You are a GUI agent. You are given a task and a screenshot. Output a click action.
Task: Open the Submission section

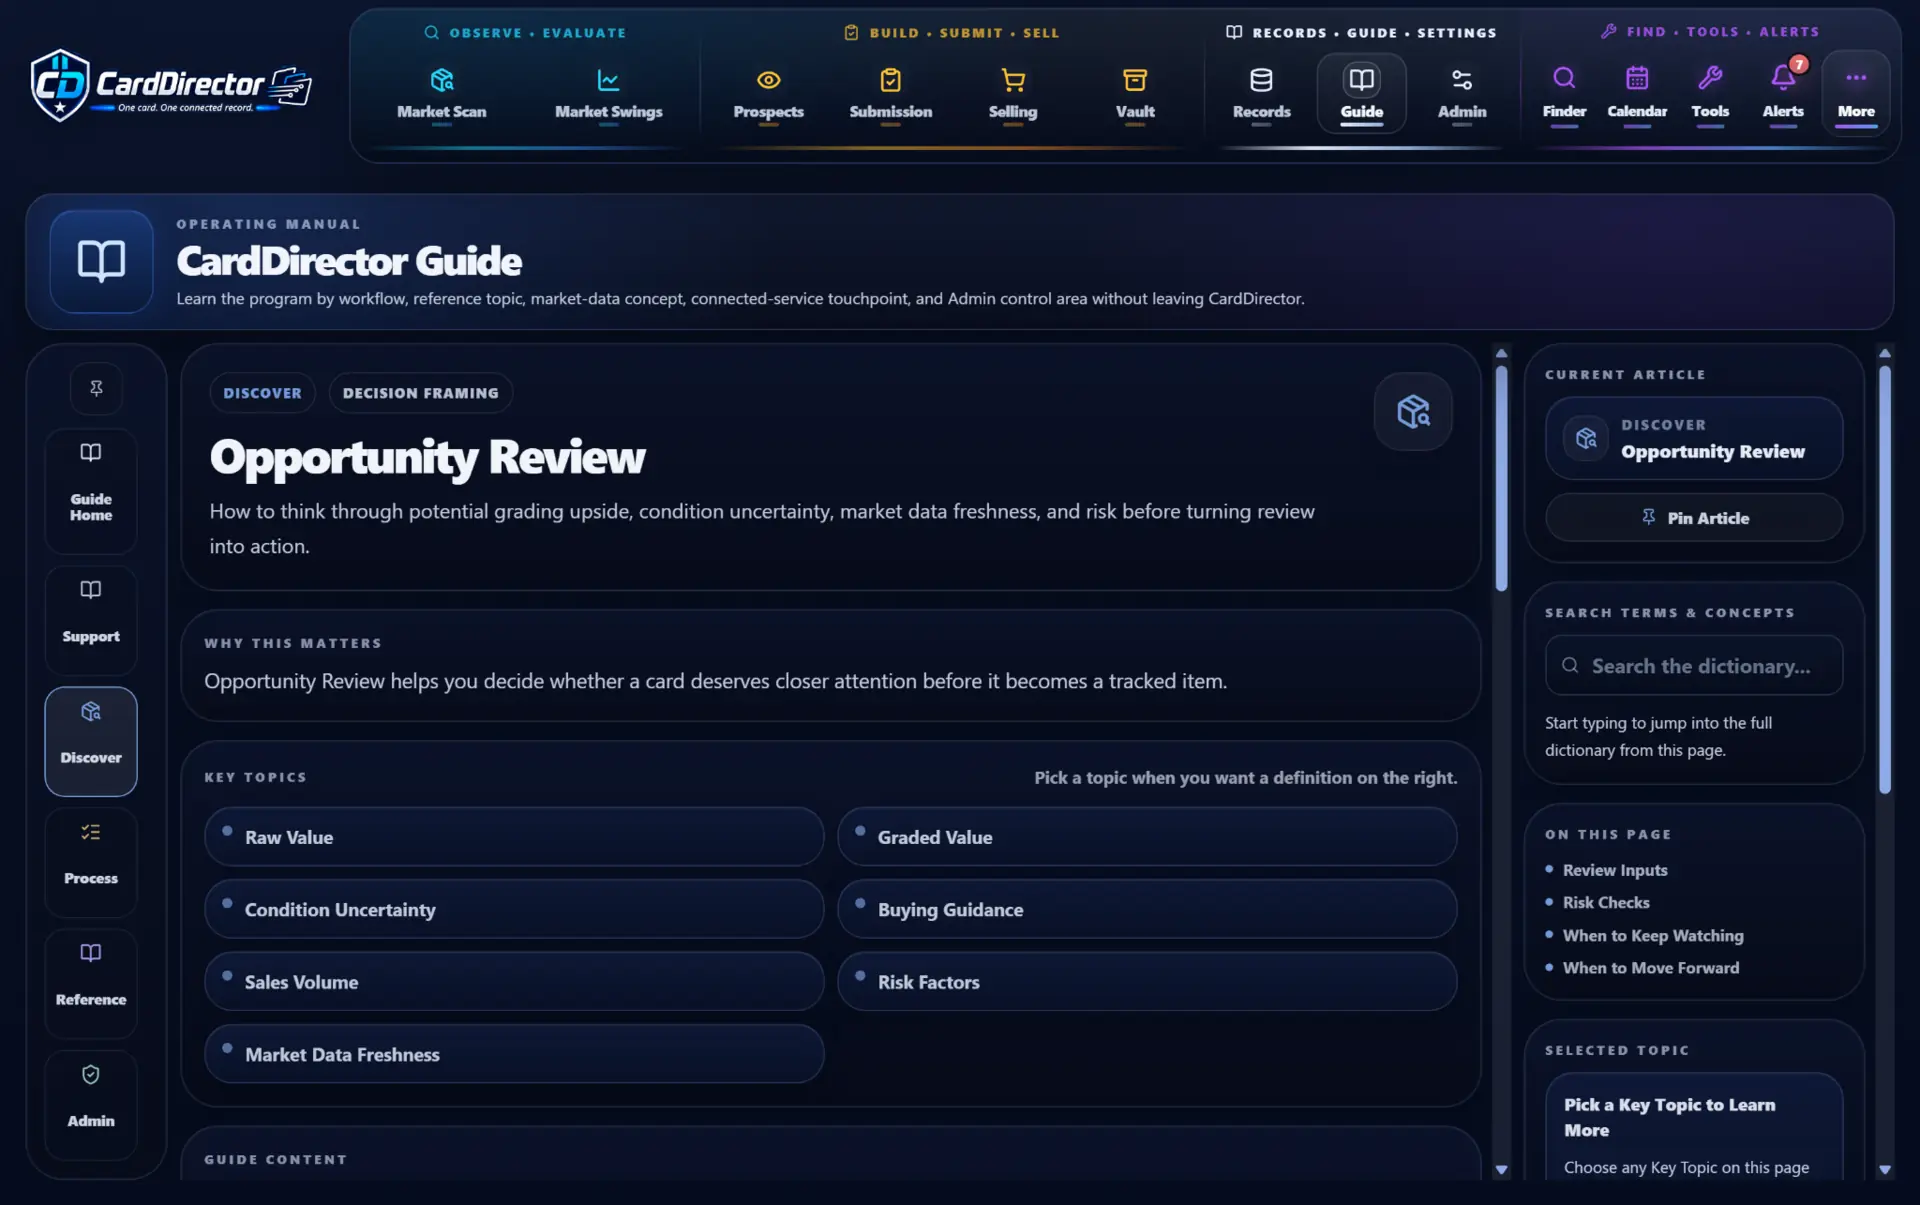890,93
